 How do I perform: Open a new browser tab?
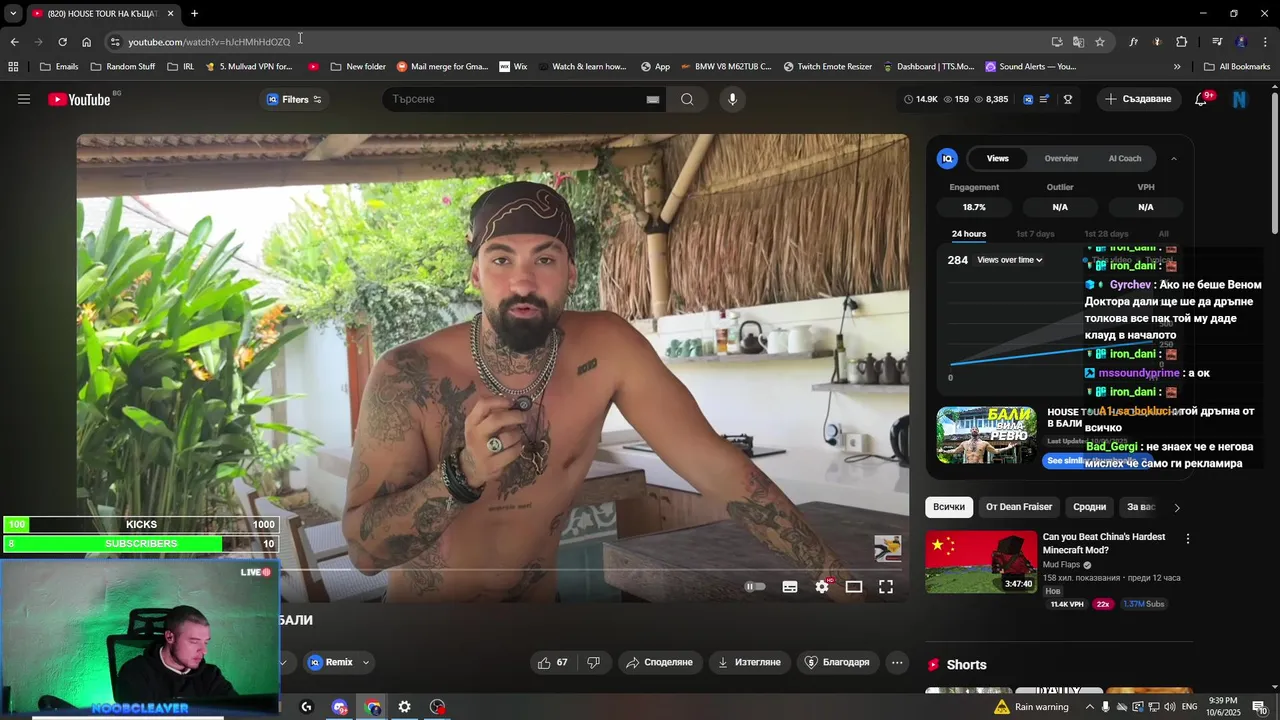click(194, 14)
